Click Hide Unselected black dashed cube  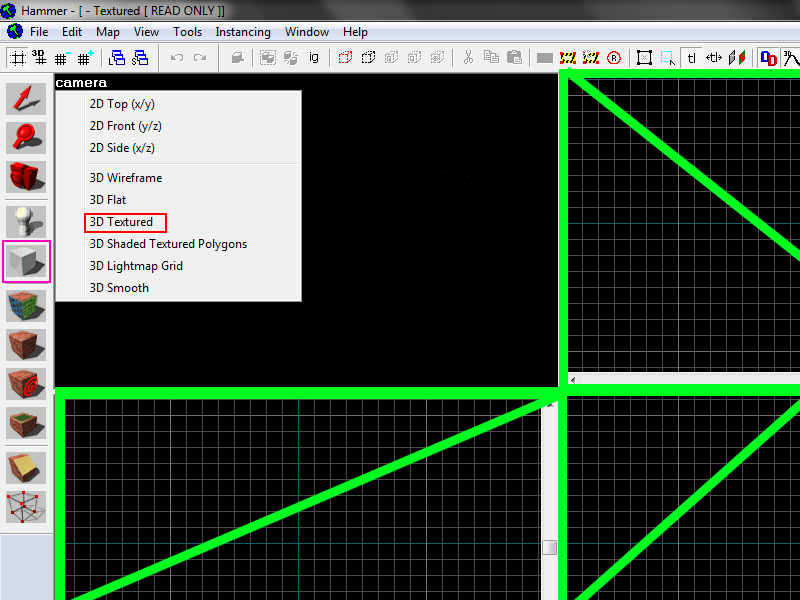[368, 58]
